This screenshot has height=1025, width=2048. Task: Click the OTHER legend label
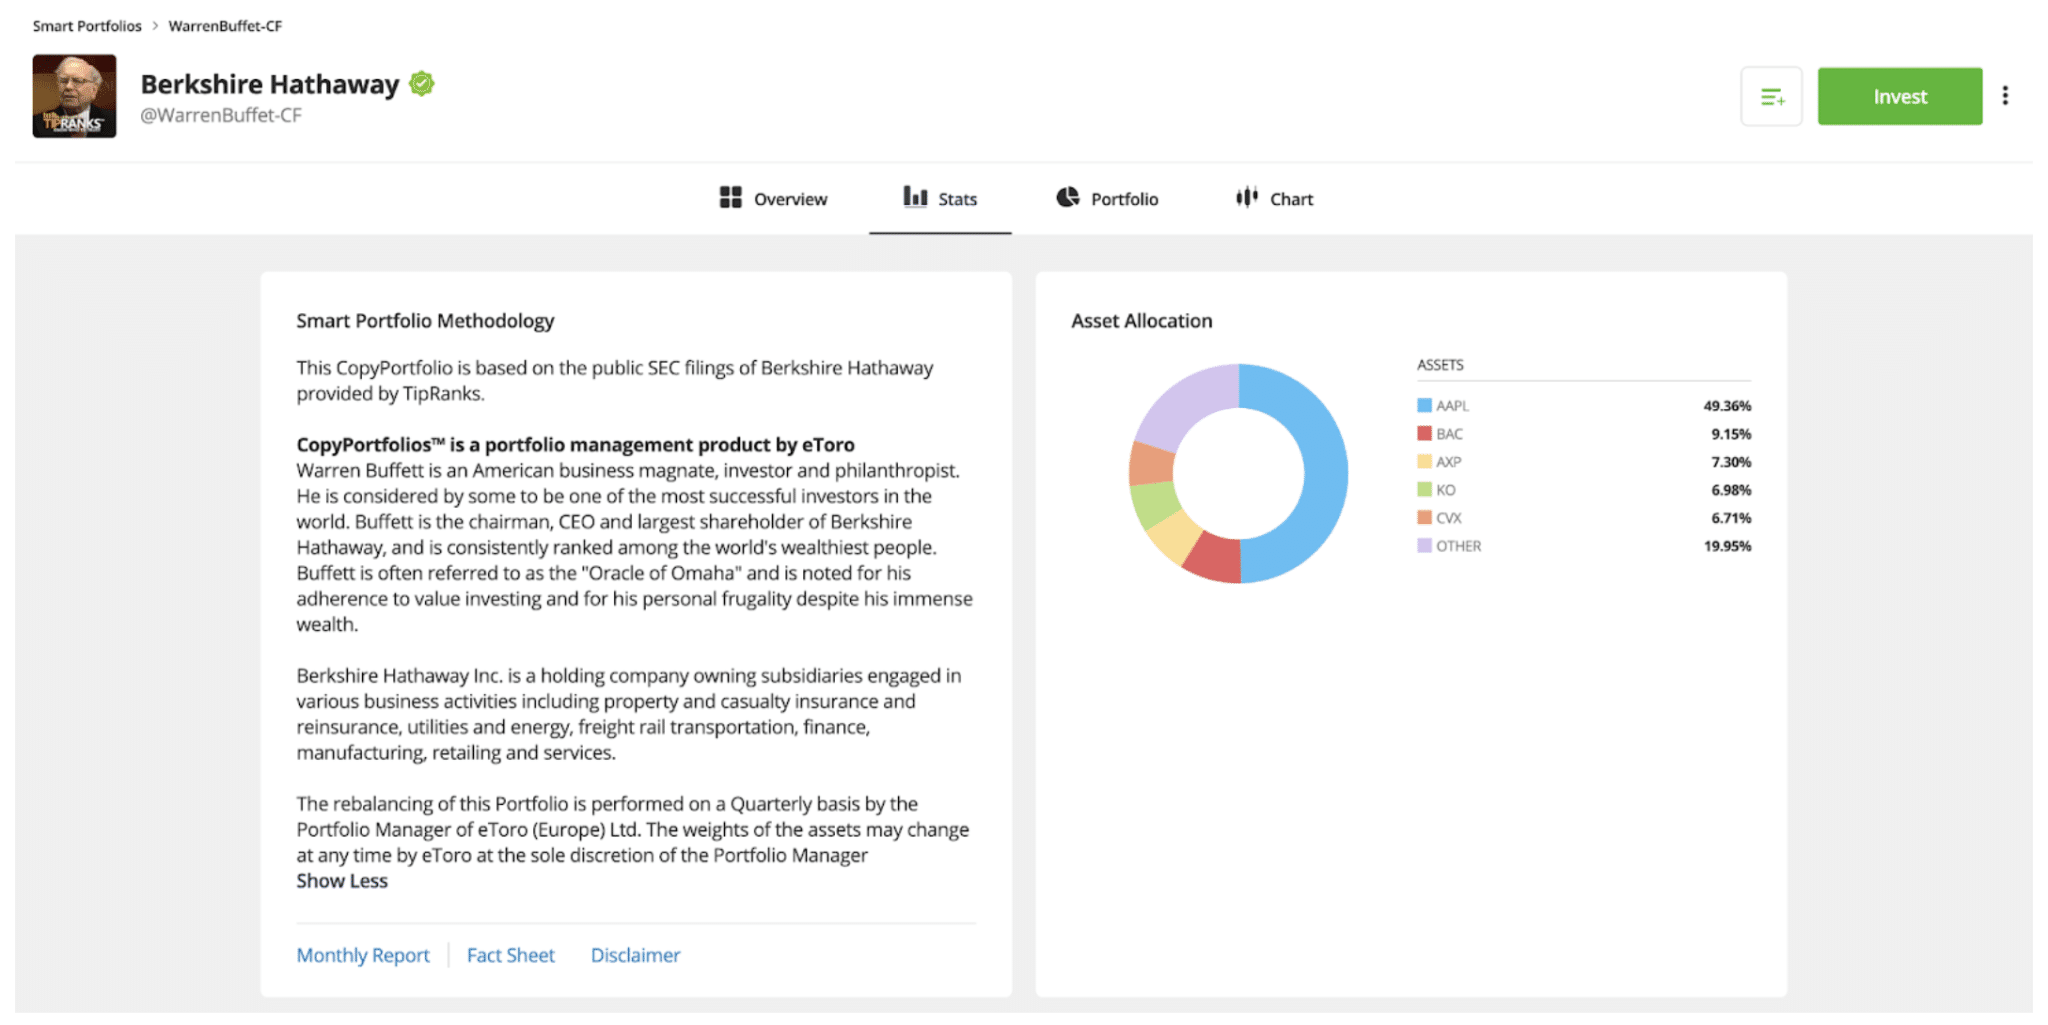point(1458,545)
